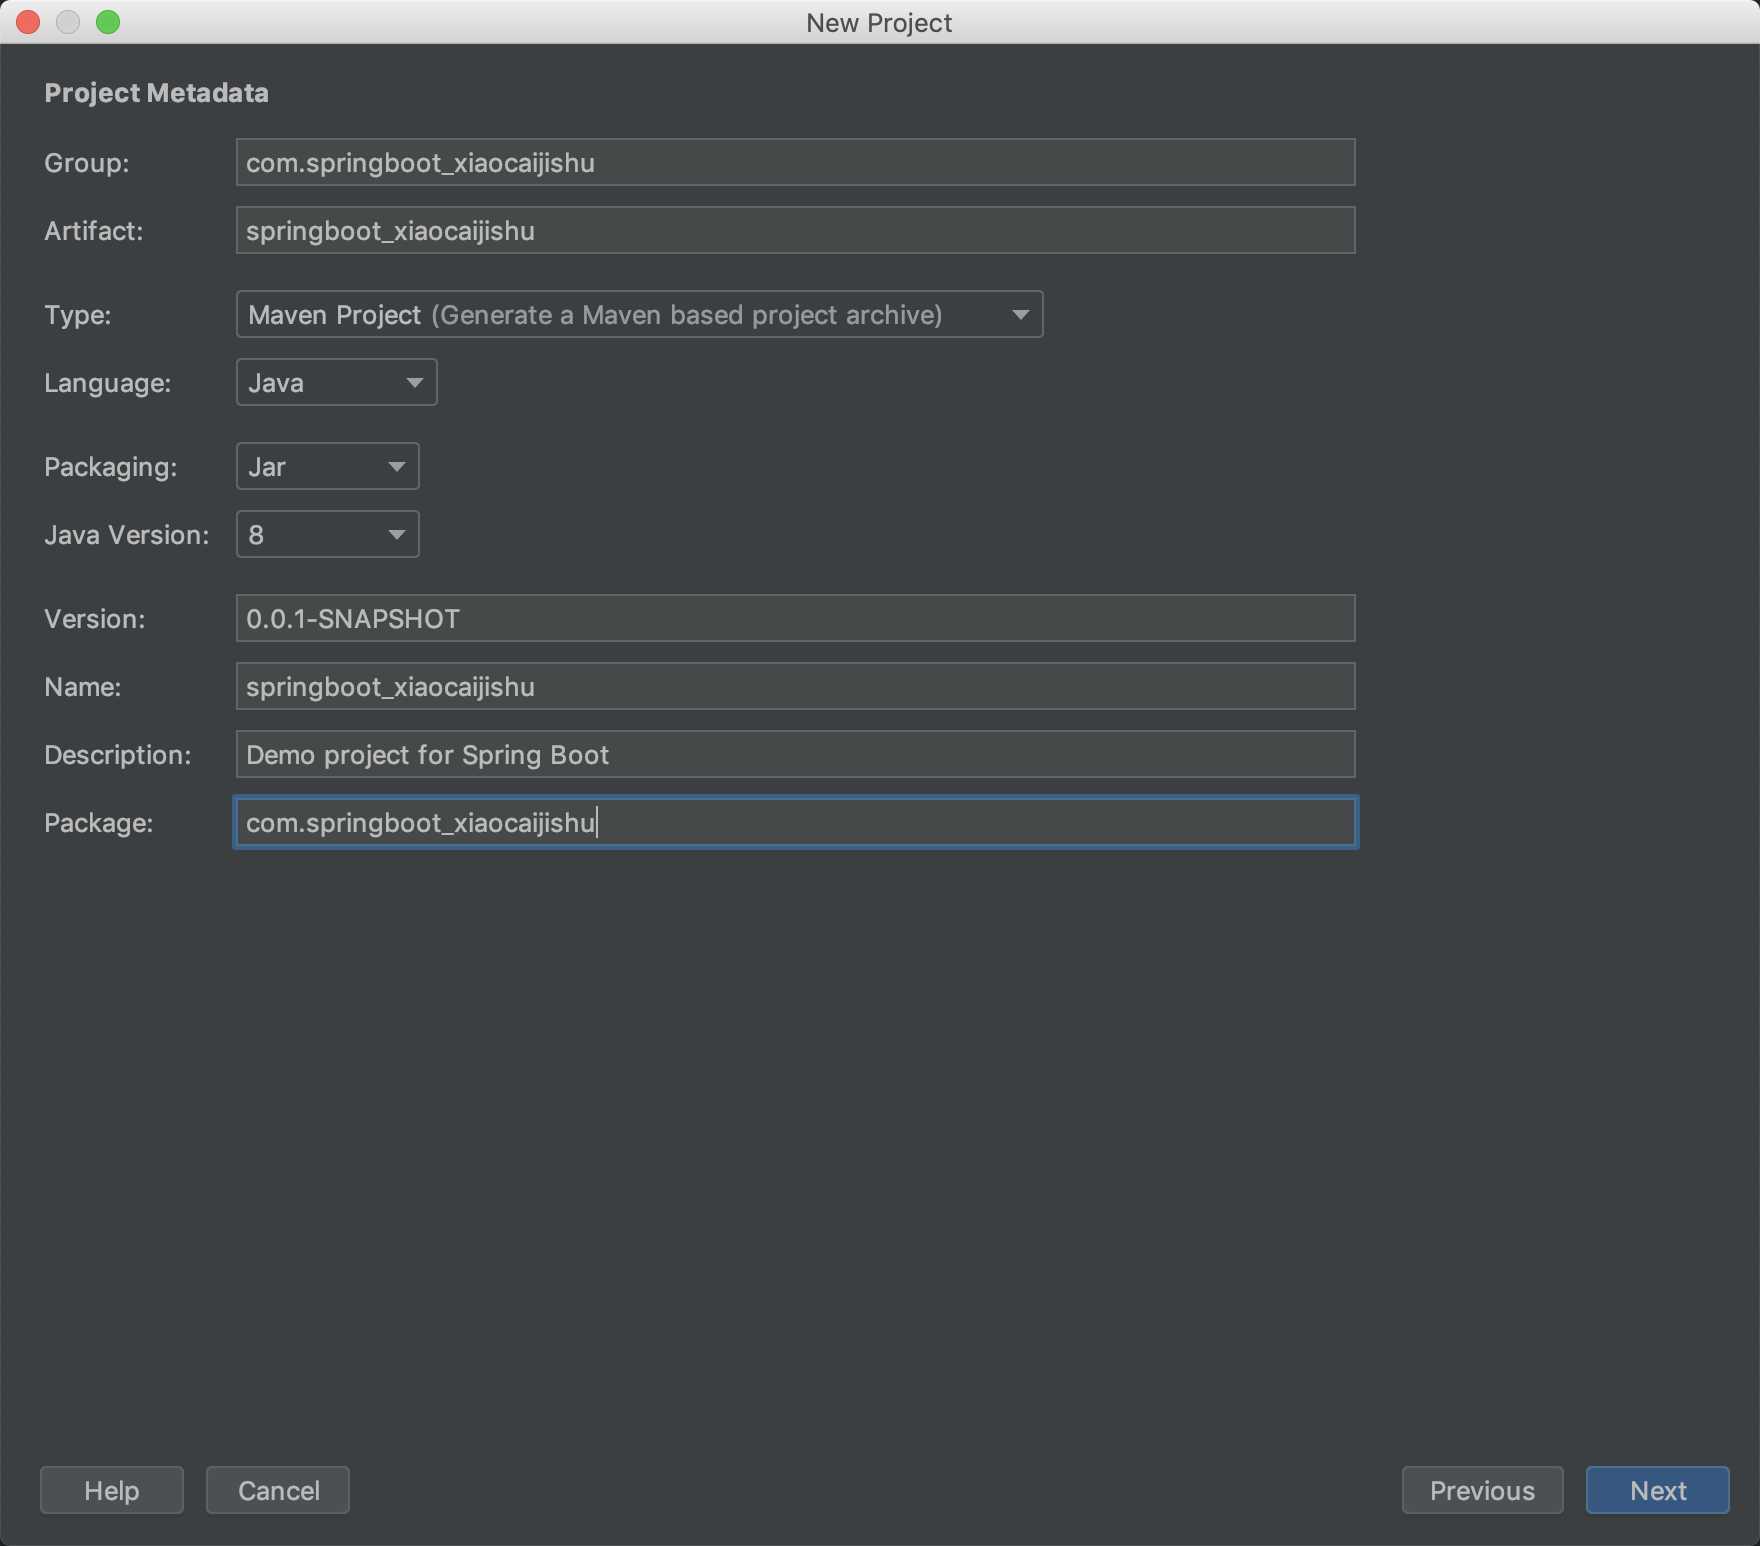Click the Group input field
This screenshot has height=1546, width=1760.
pyautogui.click(x=795, y=162)
